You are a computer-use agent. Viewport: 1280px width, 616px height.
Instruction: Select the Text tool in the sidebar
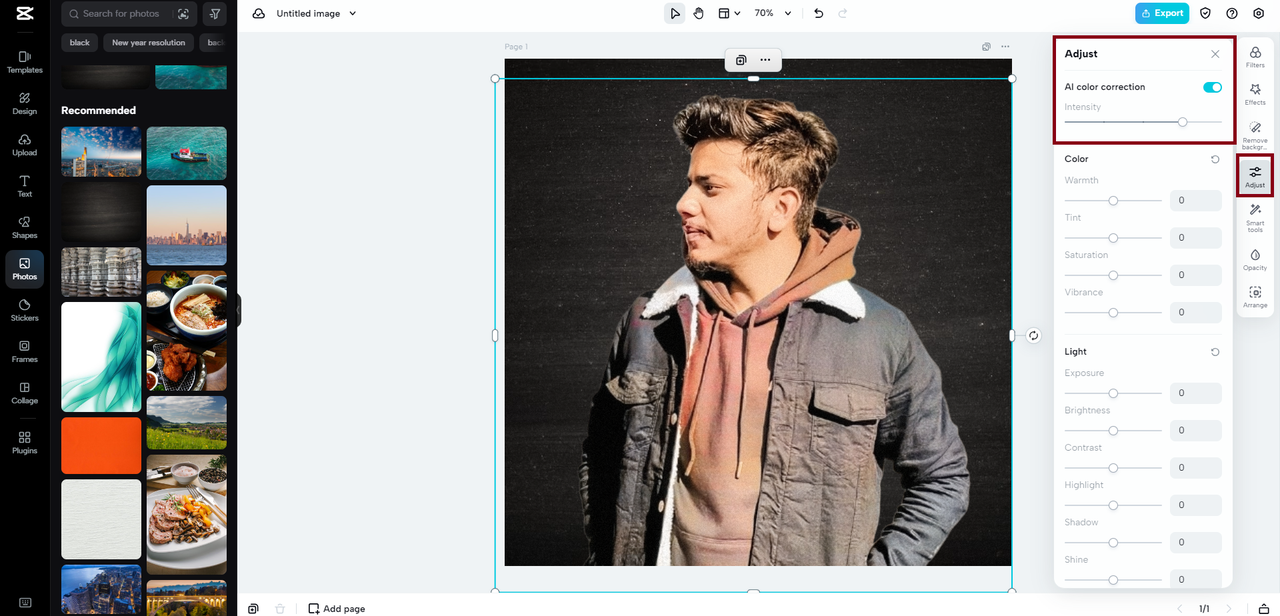[x=25, y=186]
